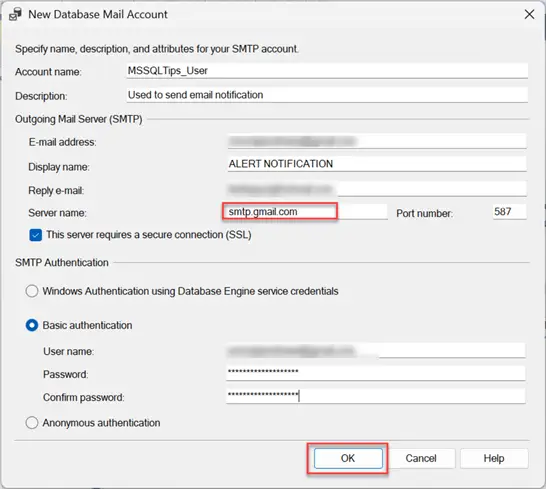The width and height of the screenshot is (546, 489).
Task: Click the Reply e-mail field
Action: pos(377,189)
